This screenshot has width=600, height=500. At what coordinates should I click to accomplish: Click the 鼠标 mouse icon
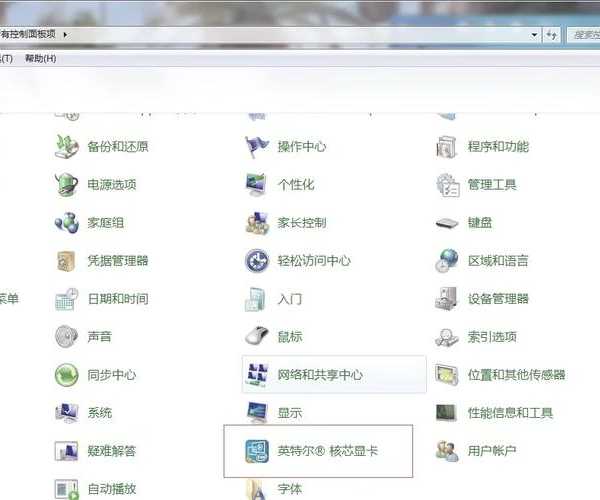pyautogui.click(x=256, y=336)
